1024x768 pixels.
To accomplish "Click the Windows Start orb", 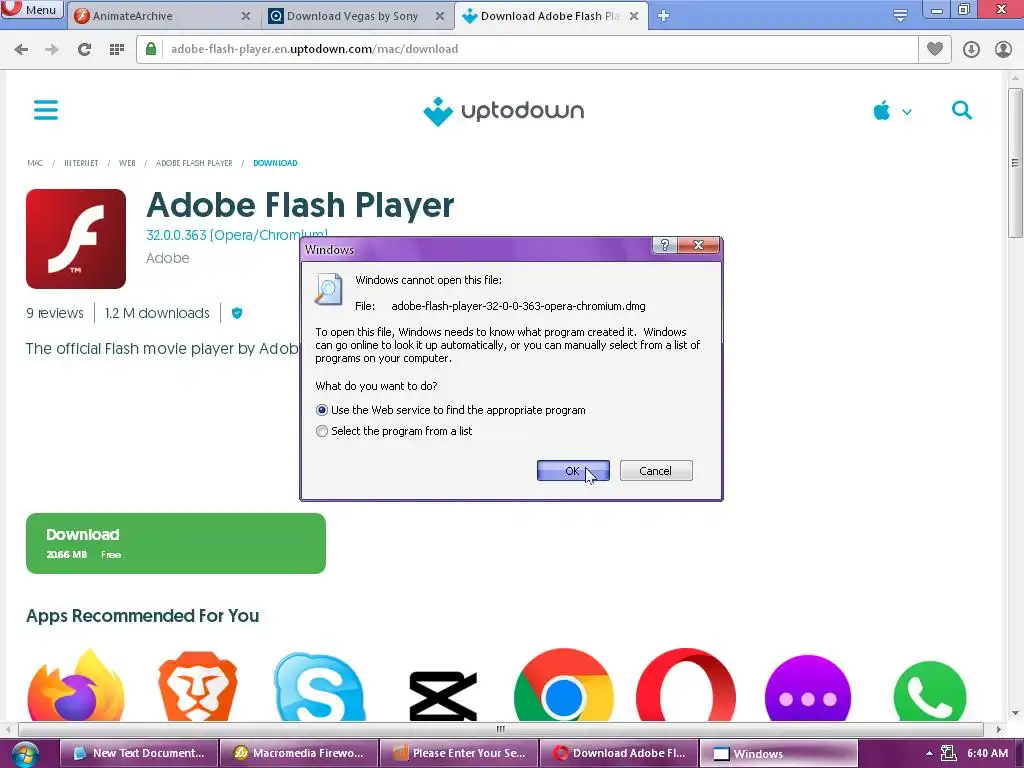I will click(24, 754).
